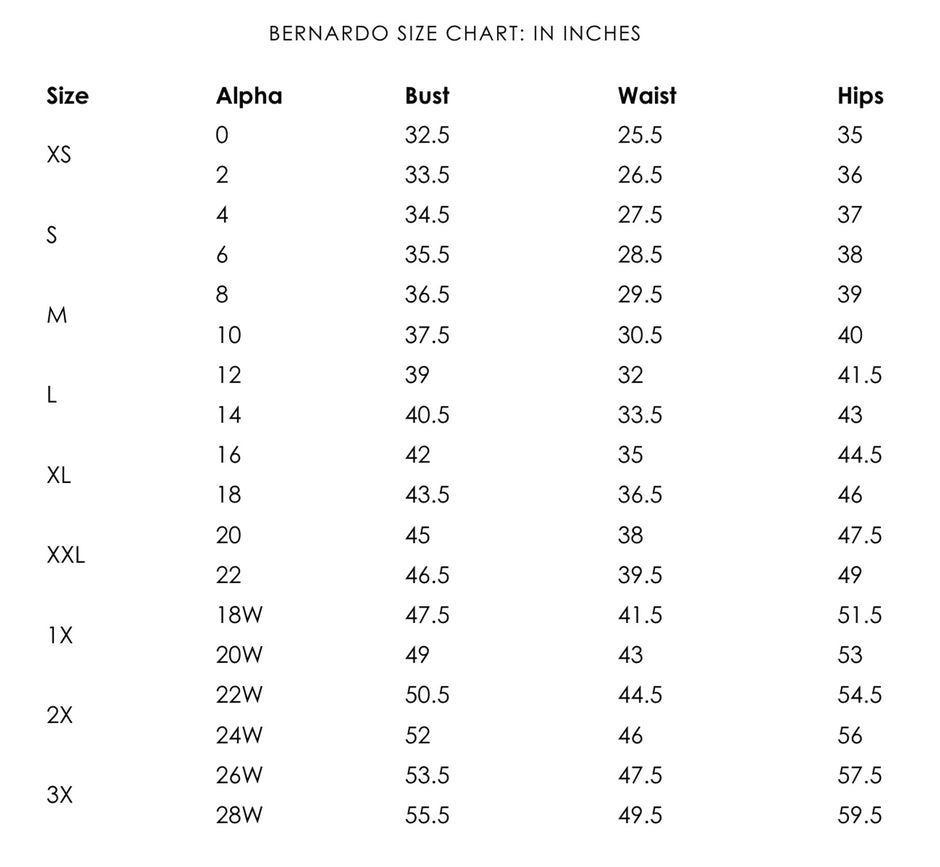Click the 3X size label
The image size is (940, 867).
pos(60,795)
